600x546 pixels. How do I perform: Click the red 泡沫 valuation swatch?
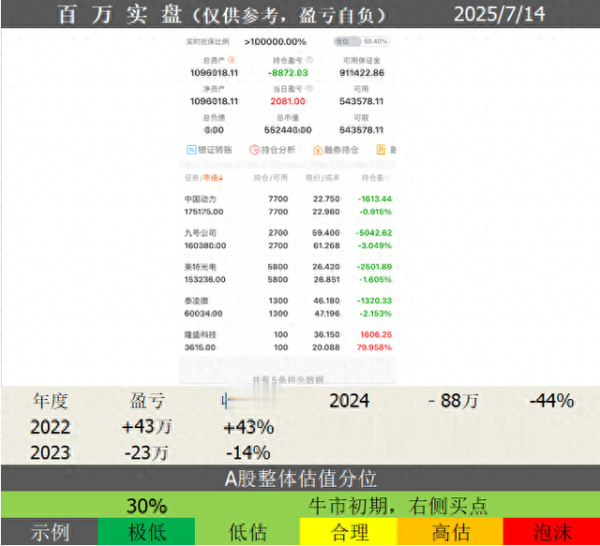pos(550,532)
